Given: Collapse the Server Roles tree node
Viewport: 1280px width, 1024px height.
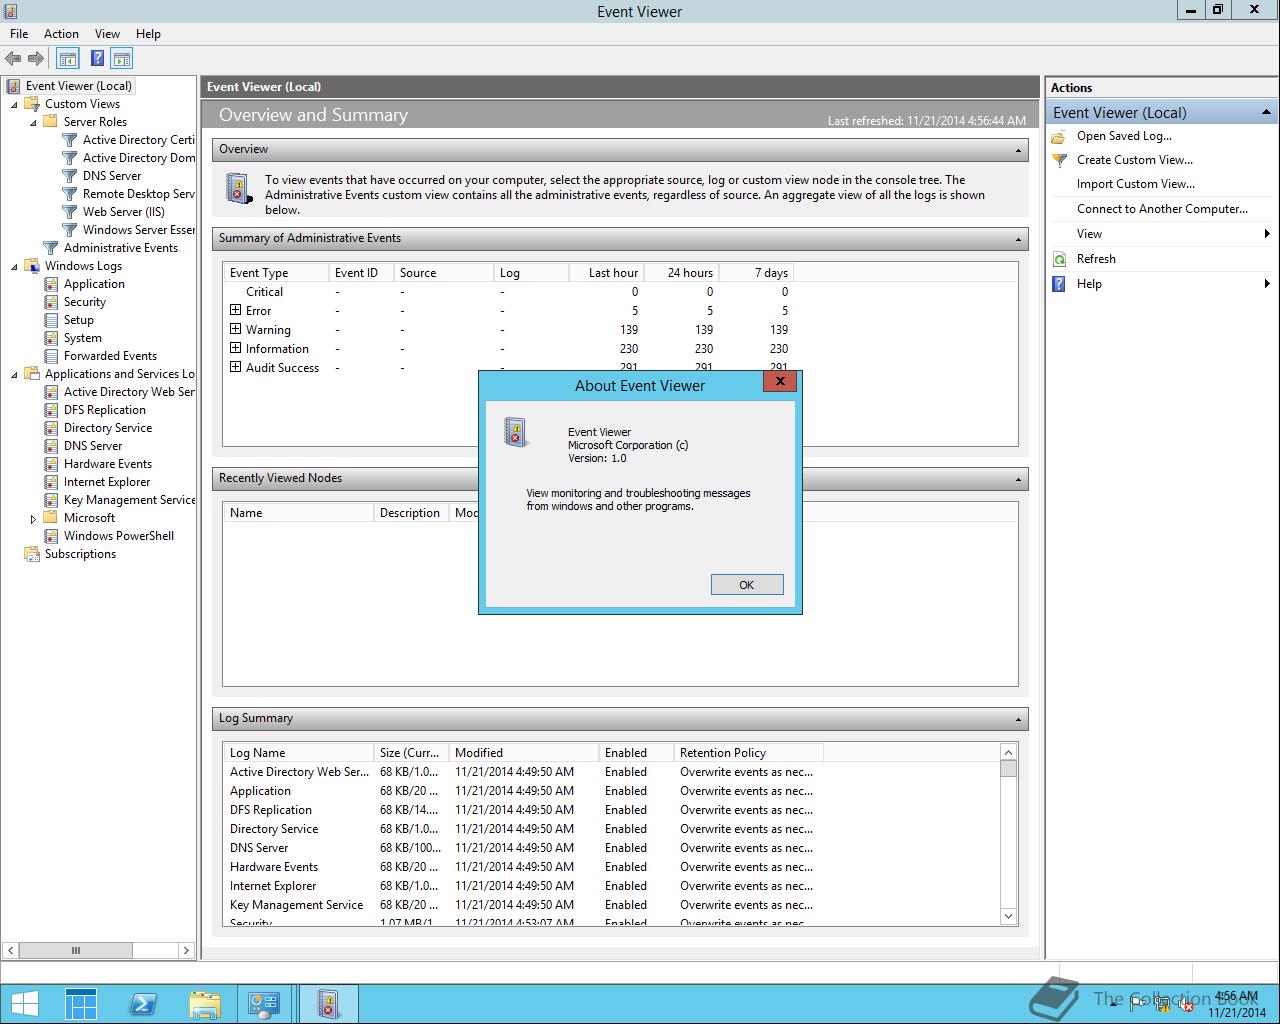Looking at the screenshot, I should pyautogui.click(x=33, y=122).
